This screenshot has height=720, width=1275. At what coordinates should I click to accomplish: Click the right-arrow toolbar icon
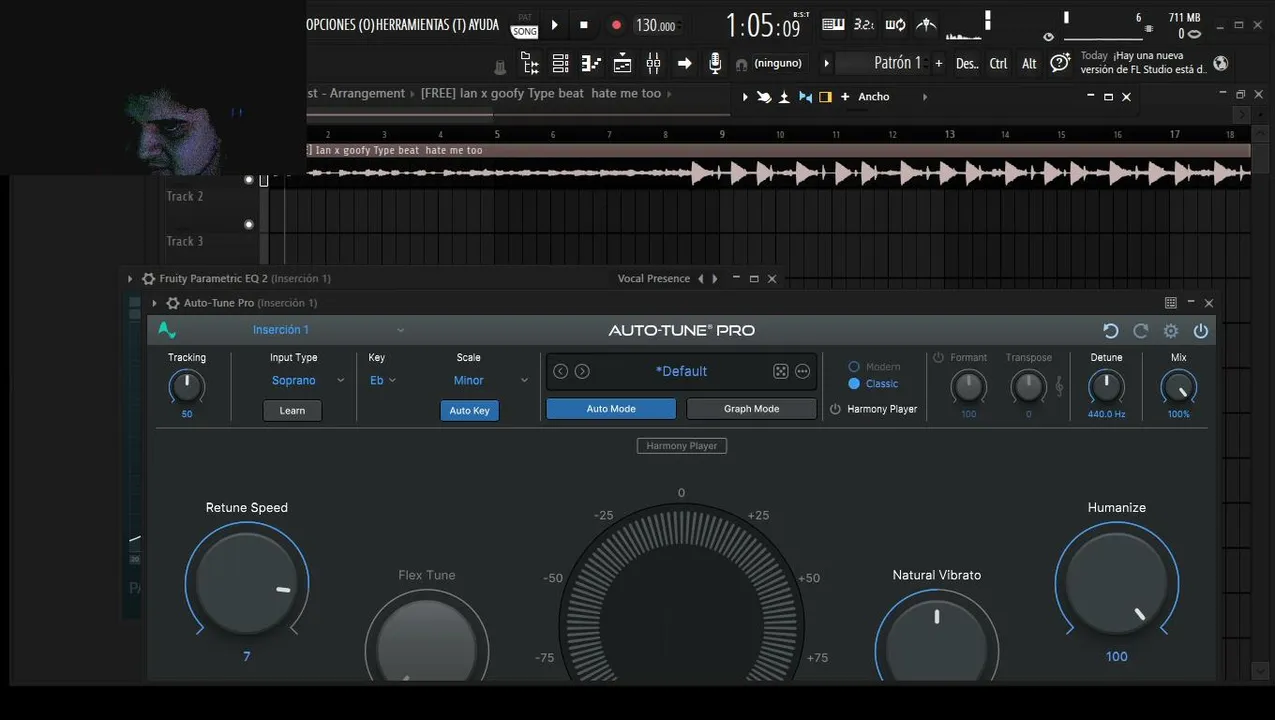685,64
